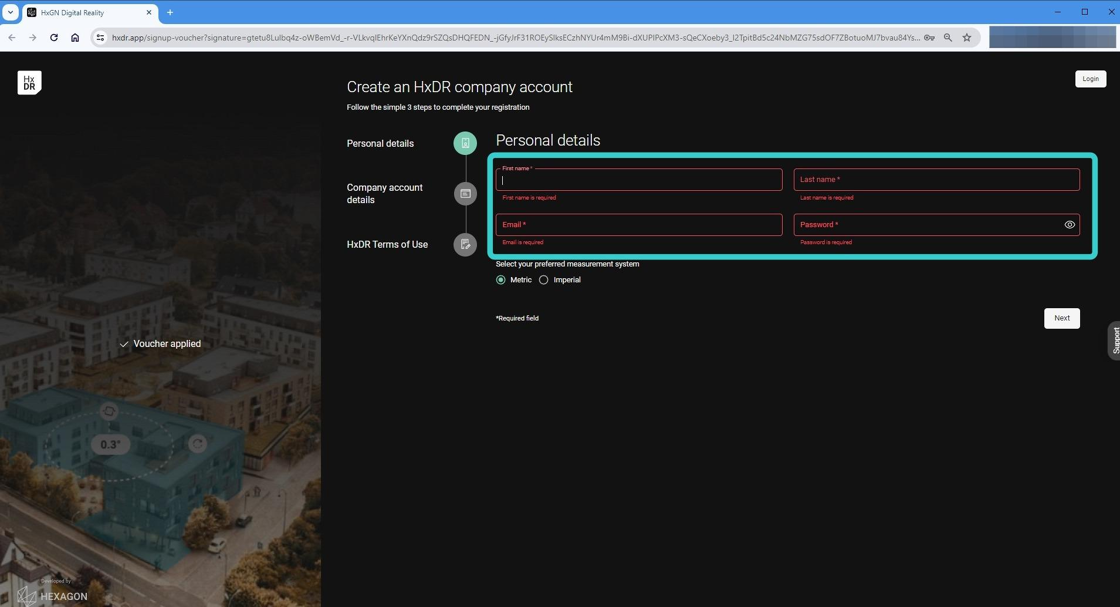Click the 'Last name is required' error message
This screenshot has width=1120, height=607.
[x=826, y=198]
